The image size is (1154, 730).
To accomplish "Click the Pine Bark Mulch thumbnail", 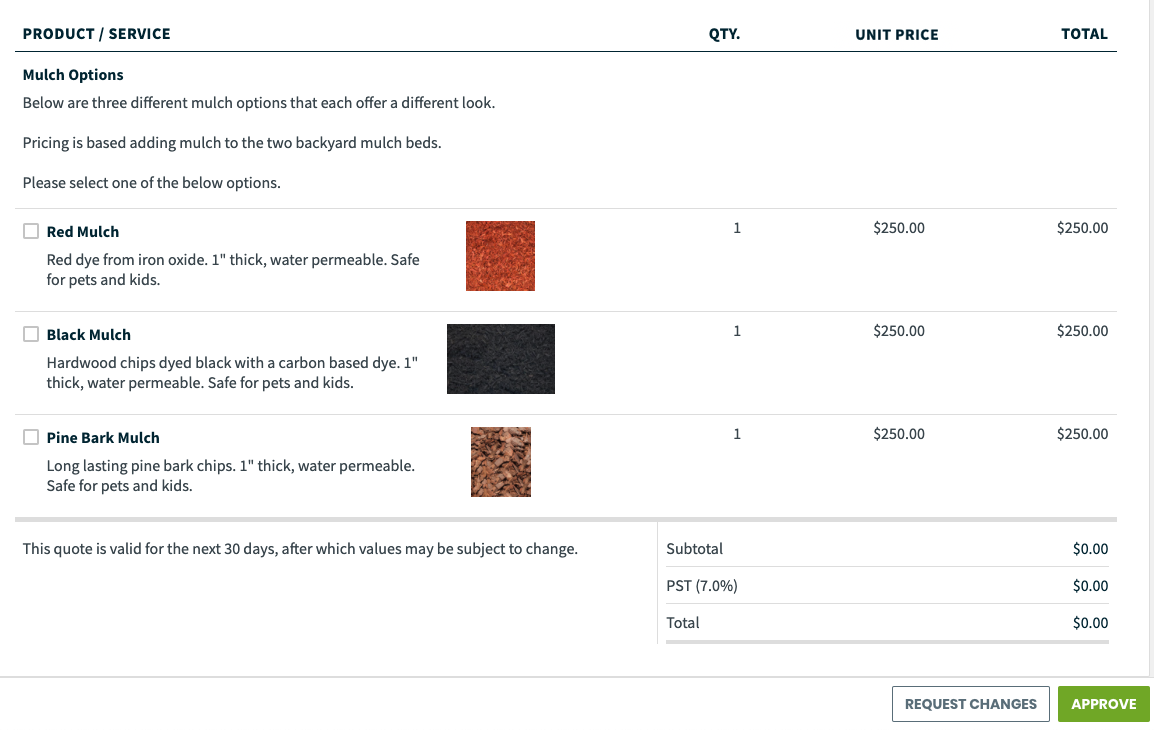I will (500, 461).
